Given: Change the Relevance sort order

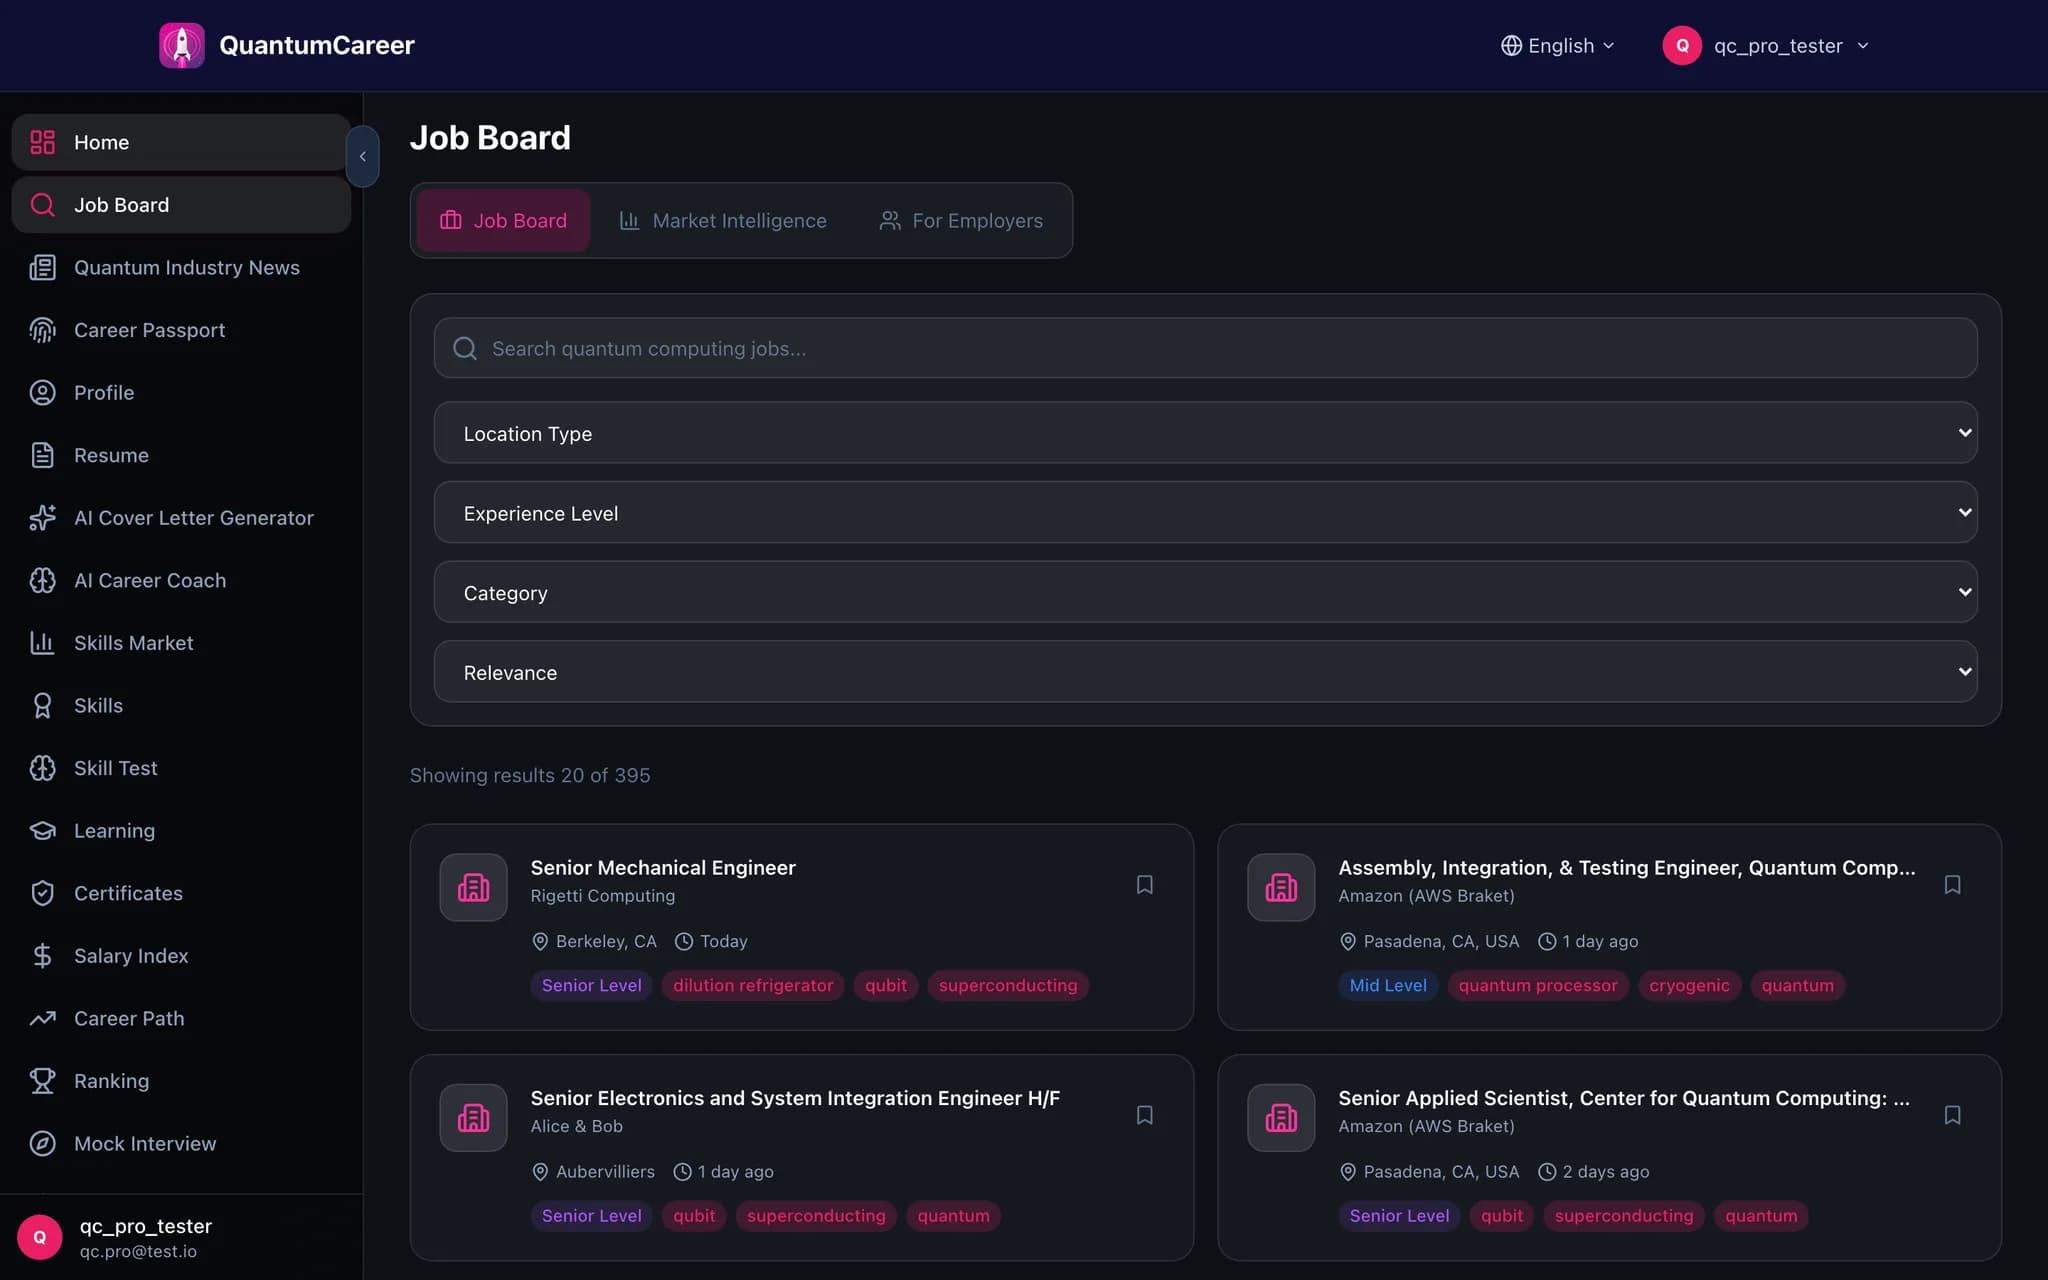Looking at the screenshot, I should tap(1205, 672).
